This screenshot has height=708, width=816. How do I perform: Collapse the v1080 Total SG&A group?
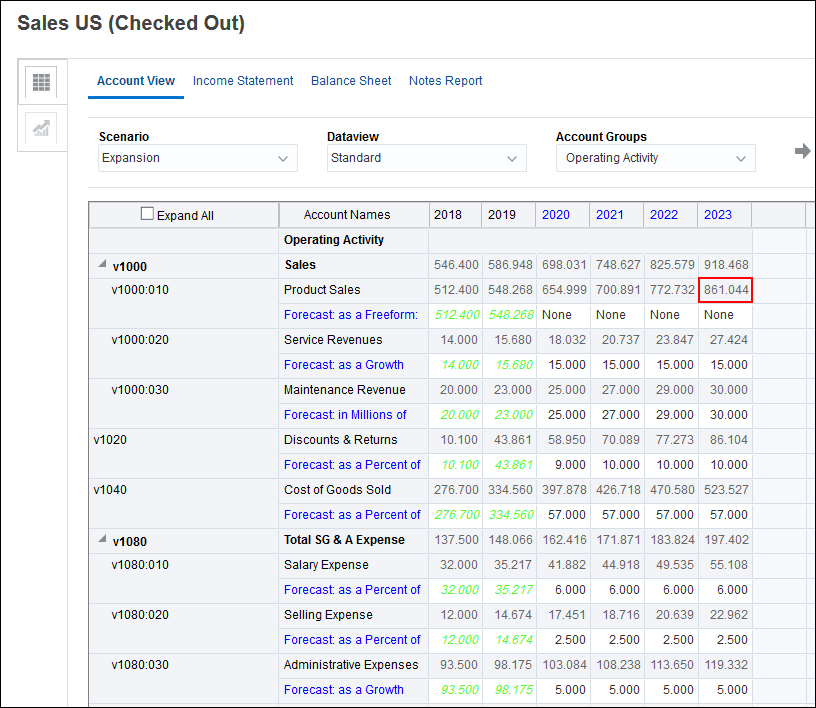tap(102, 540)
